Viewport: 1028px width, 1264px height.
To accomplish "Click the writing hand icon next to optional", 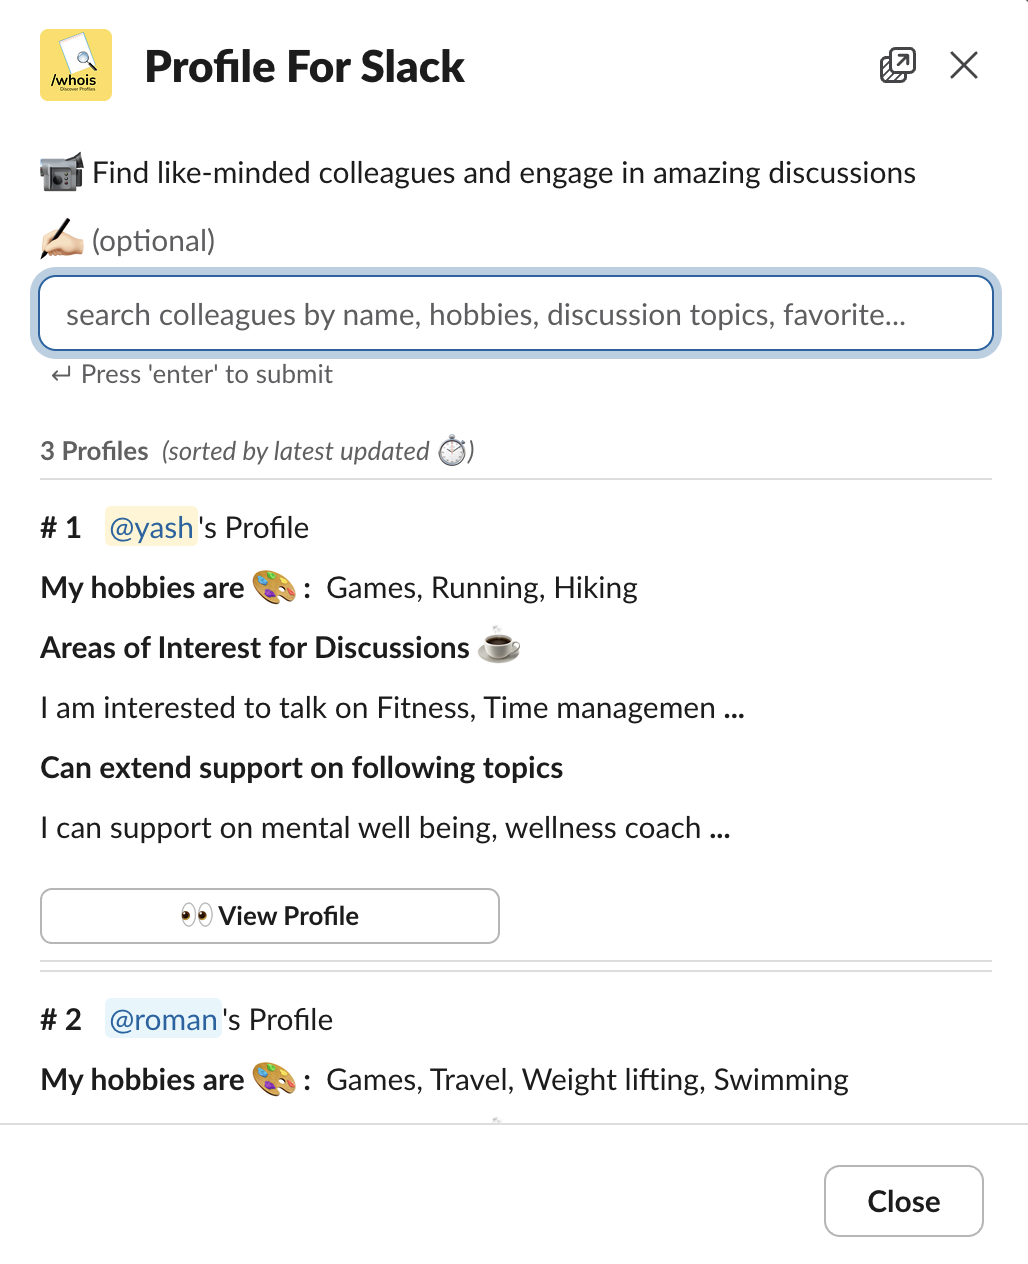I will (60, 240).
